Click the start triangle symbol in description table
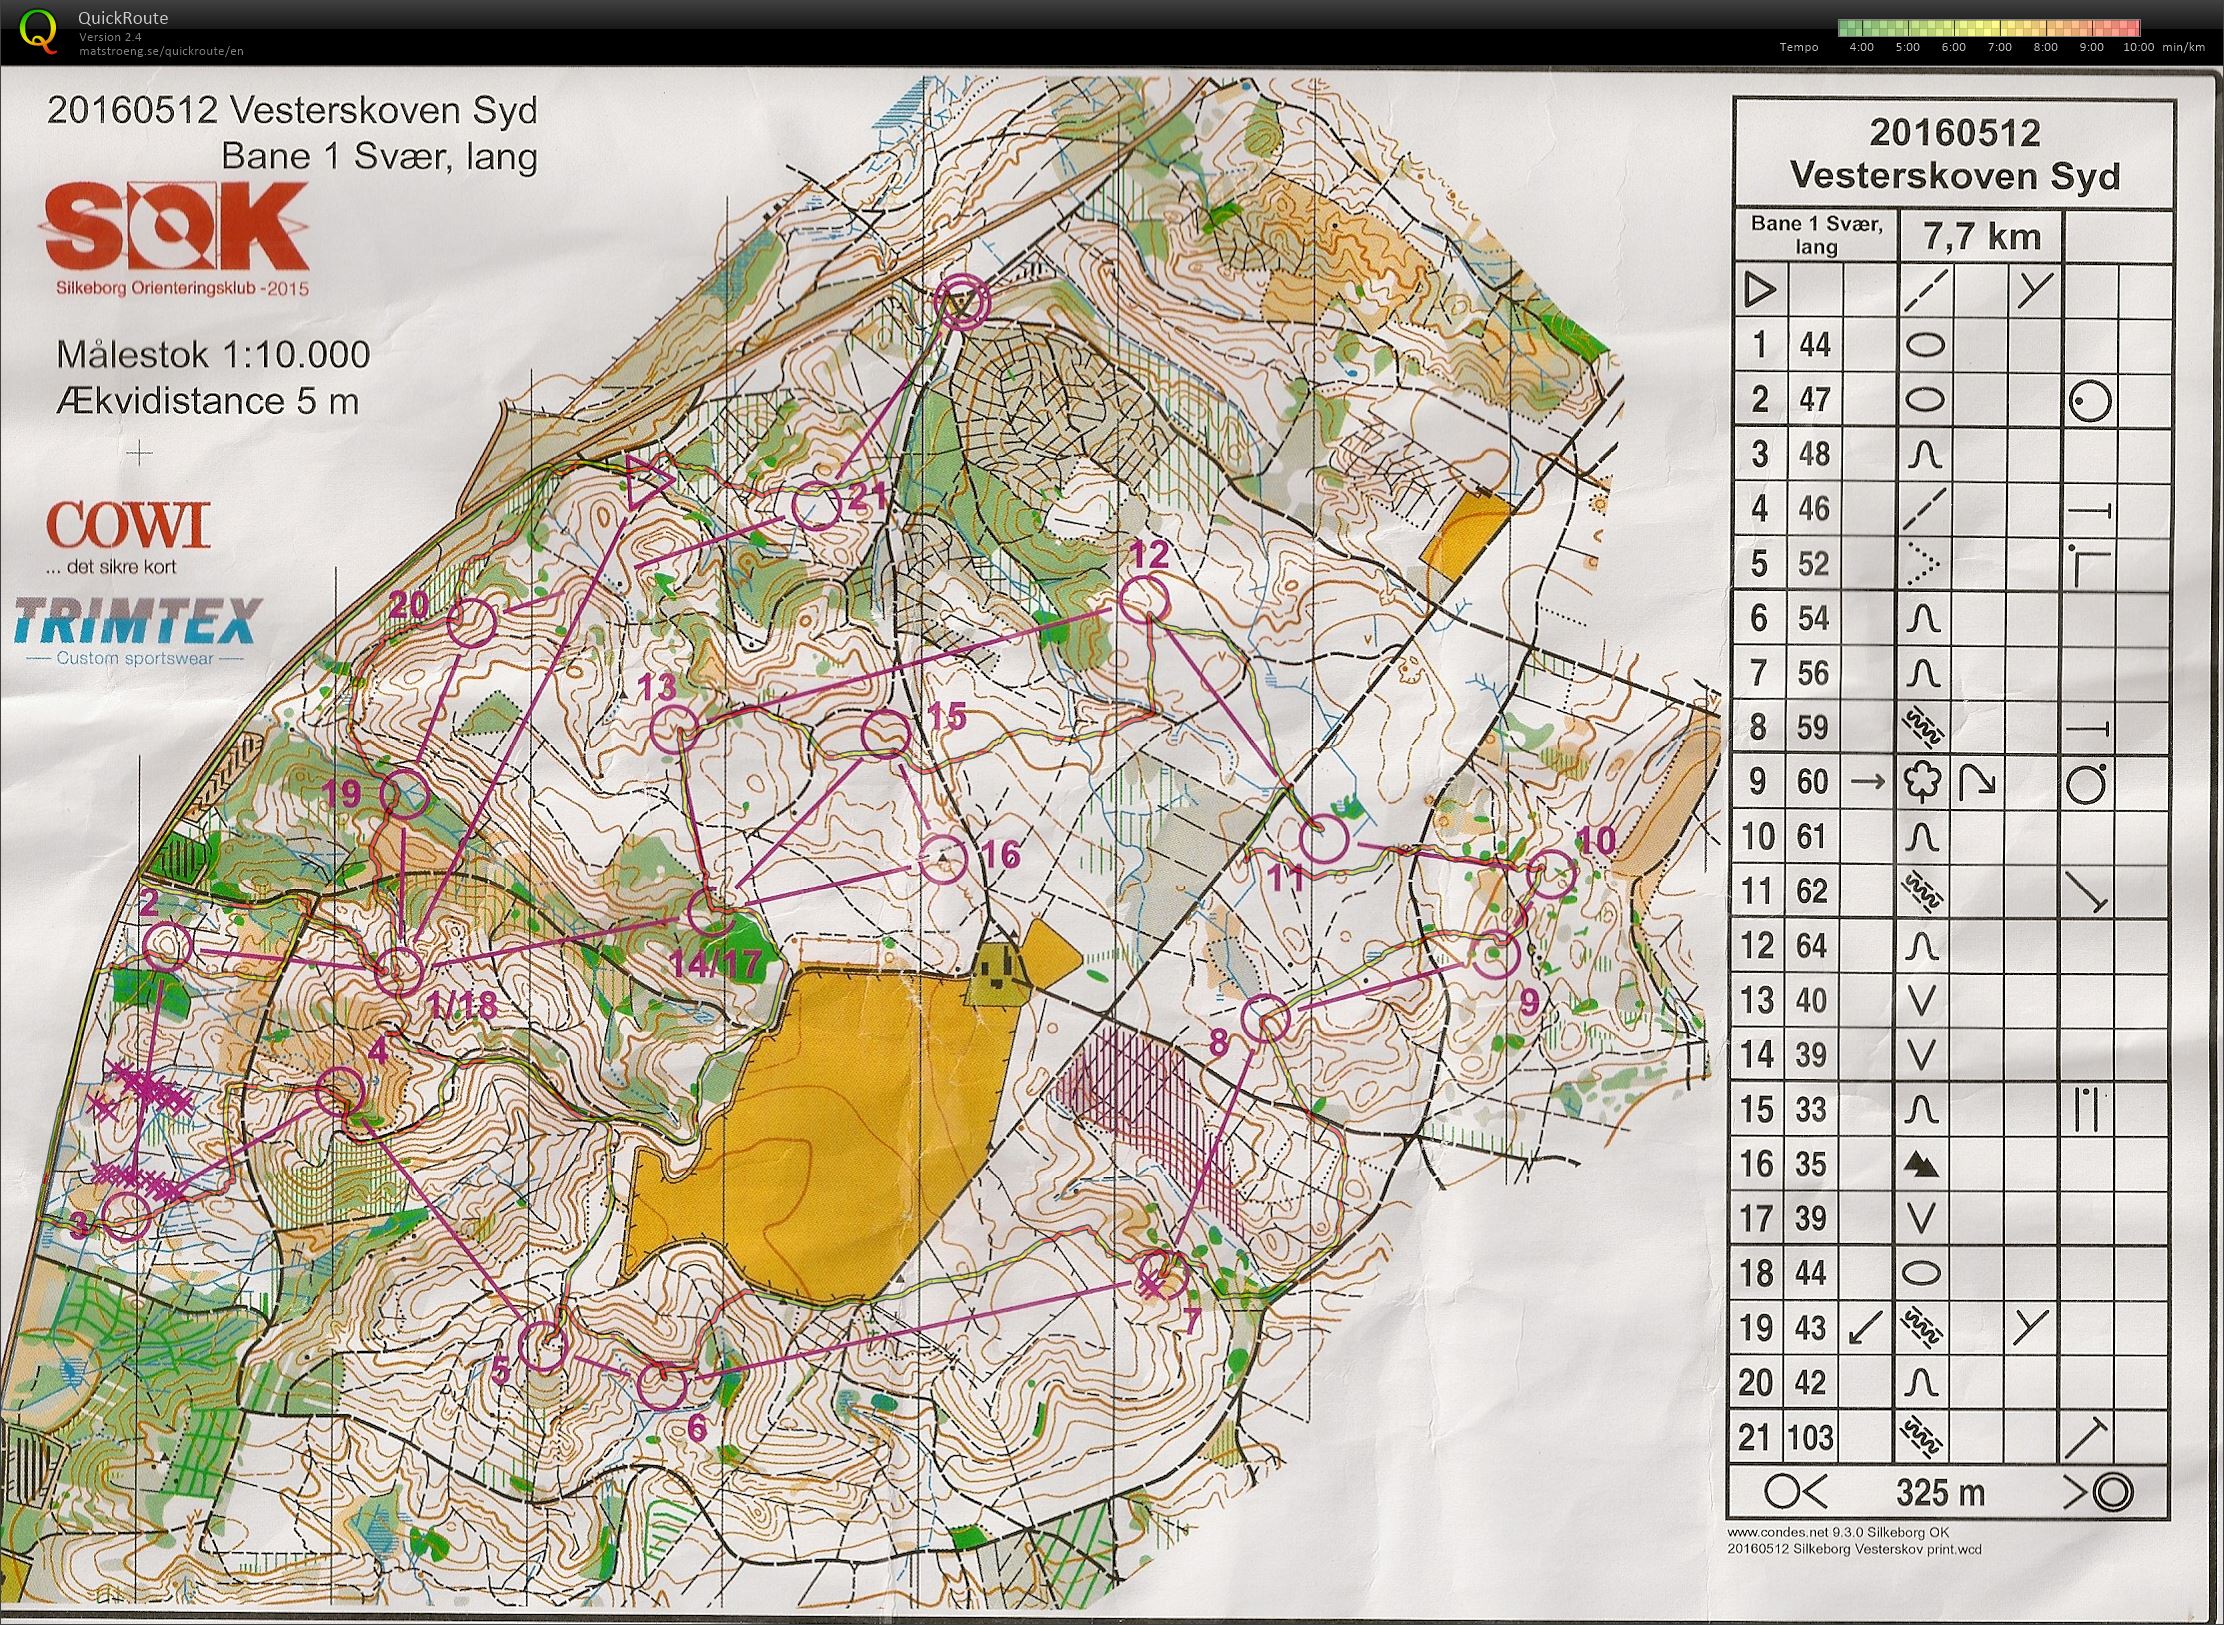The width and height of the screenshot is (2224, 1625). 1760,291
